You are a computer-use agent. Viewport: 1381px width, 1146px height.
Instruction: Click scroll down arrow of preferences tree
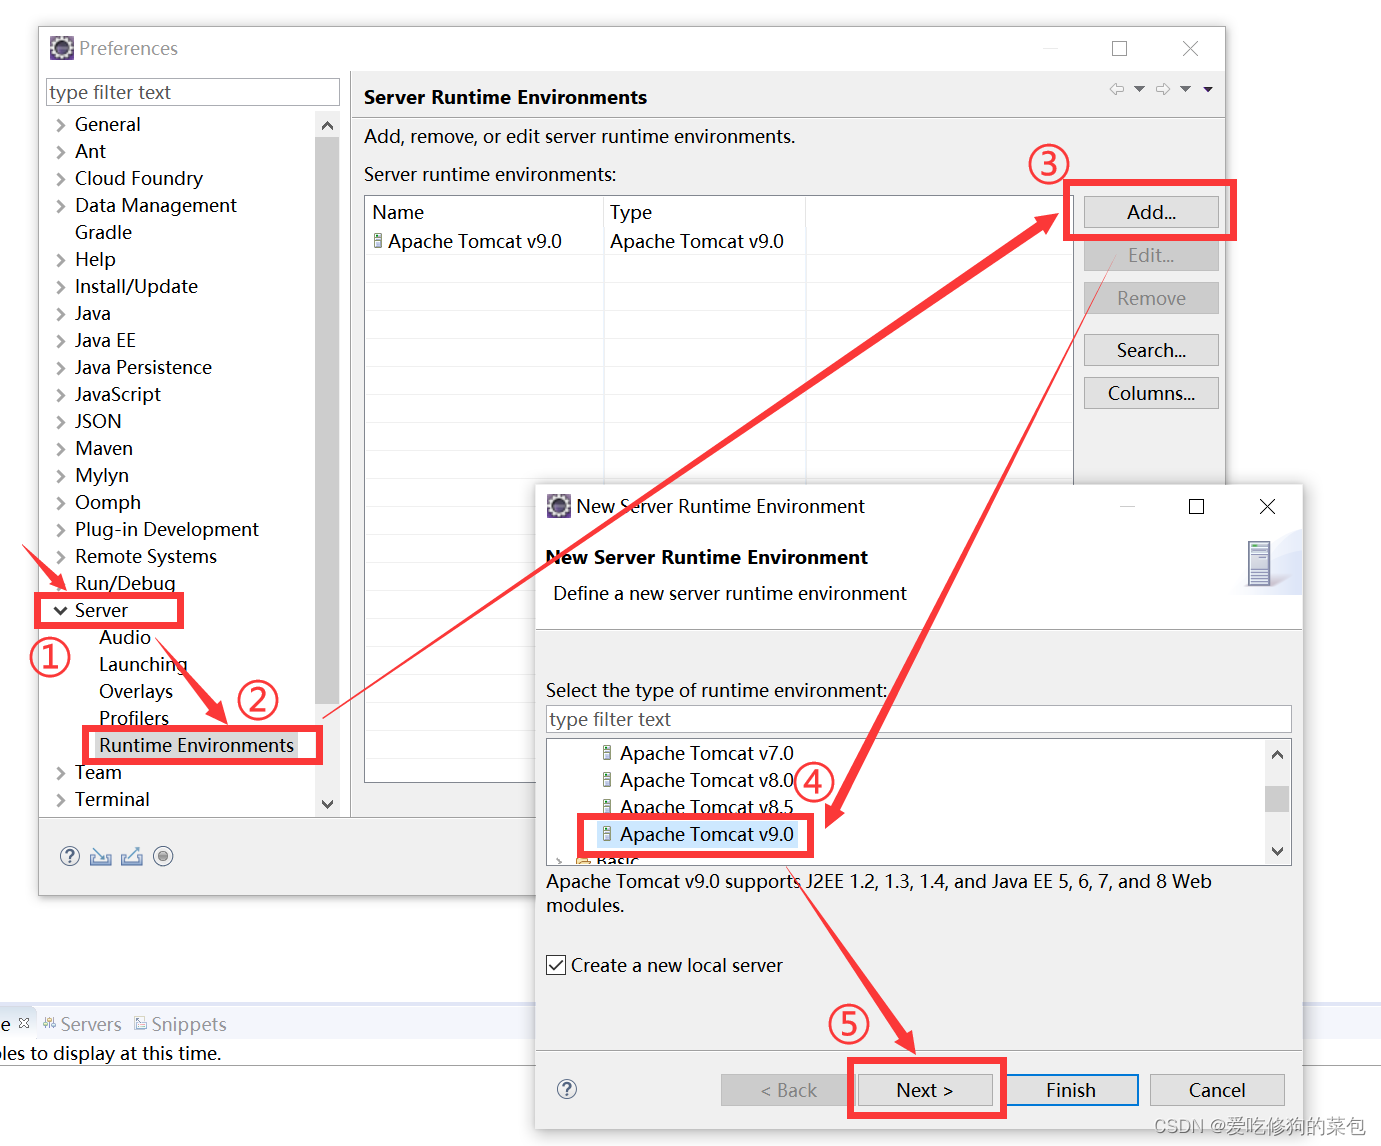pos(327,804)
